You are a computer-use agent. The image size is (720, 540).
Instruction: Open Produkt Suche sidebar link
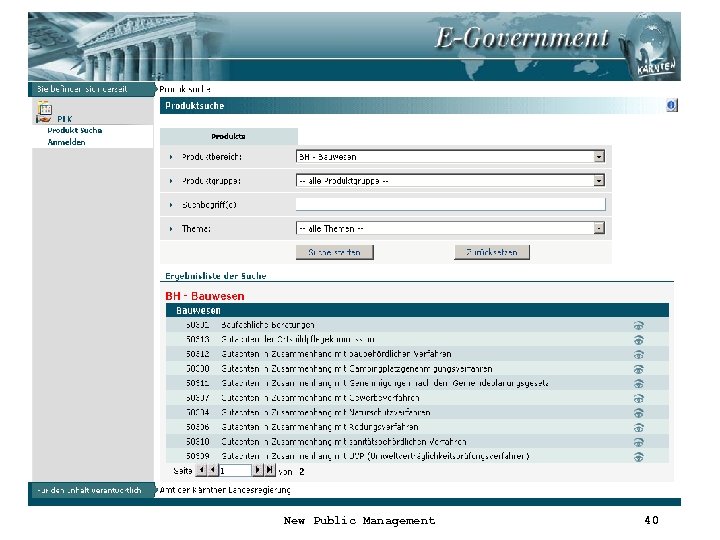pyautogui.click(x=74, y=130)
